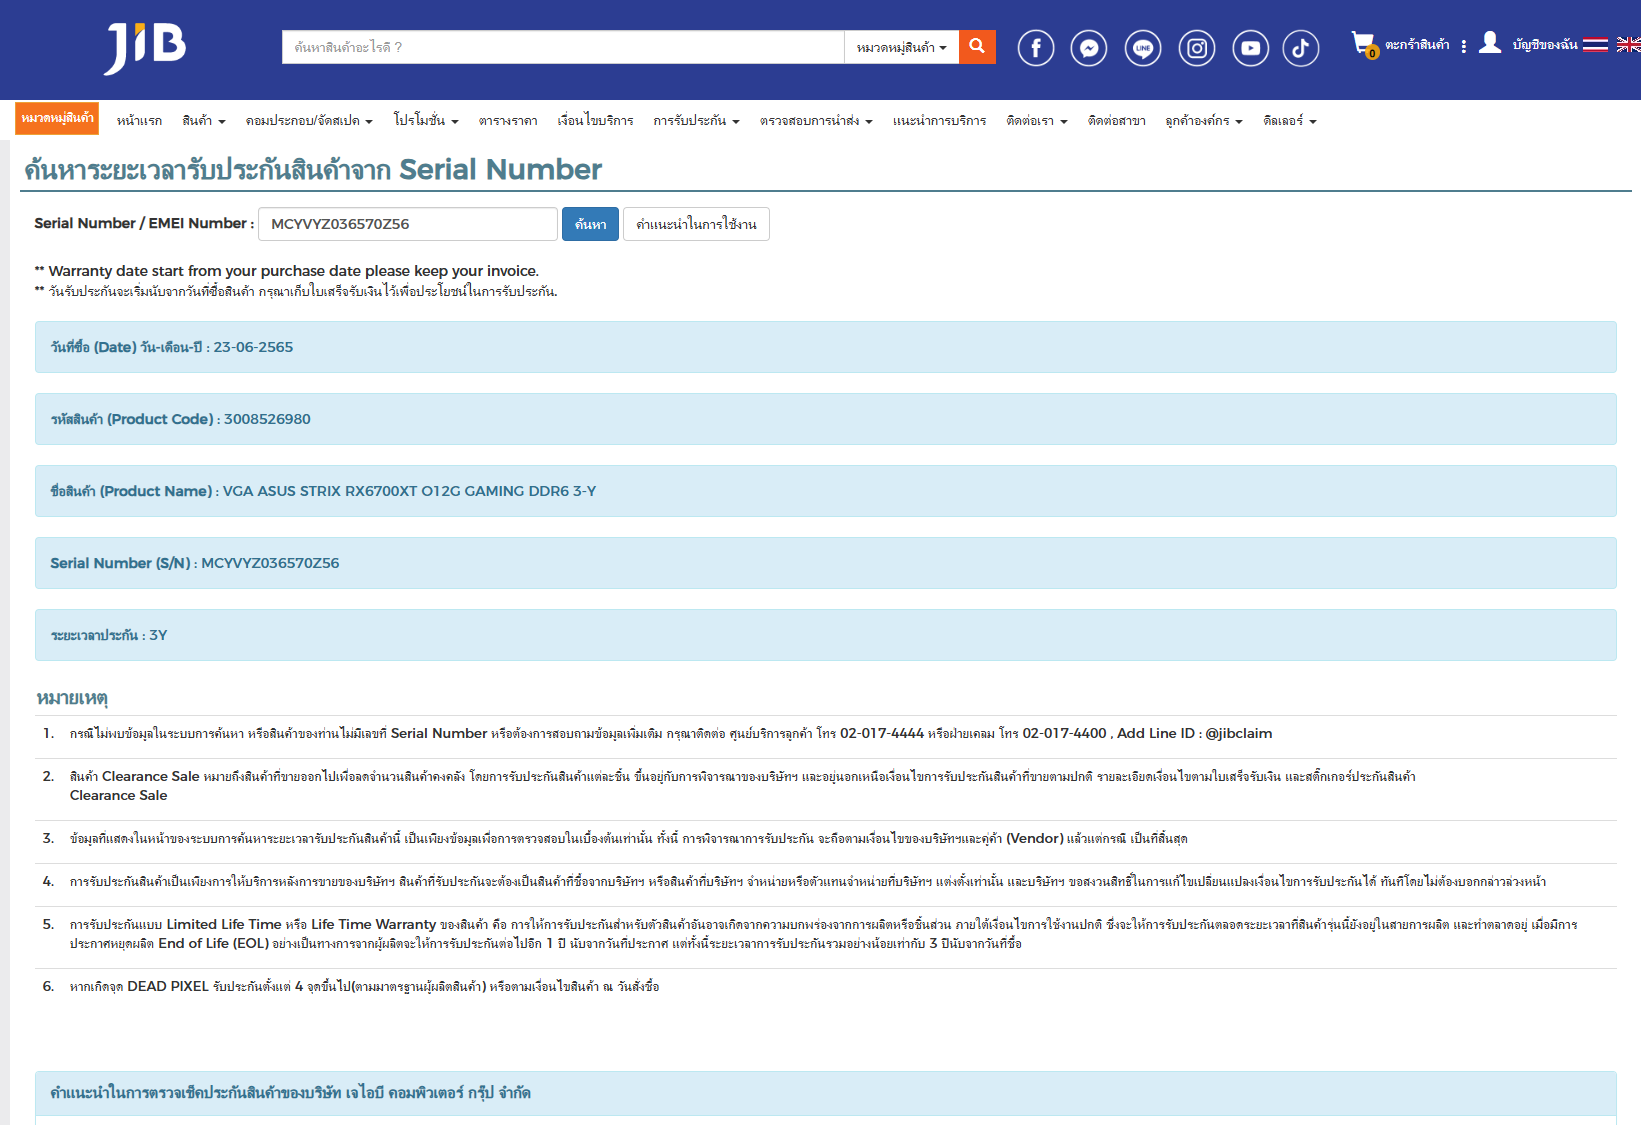
Task: Open the หมวดหมู่สินค้า dropdown in search bar
Action: coord(901,47)
